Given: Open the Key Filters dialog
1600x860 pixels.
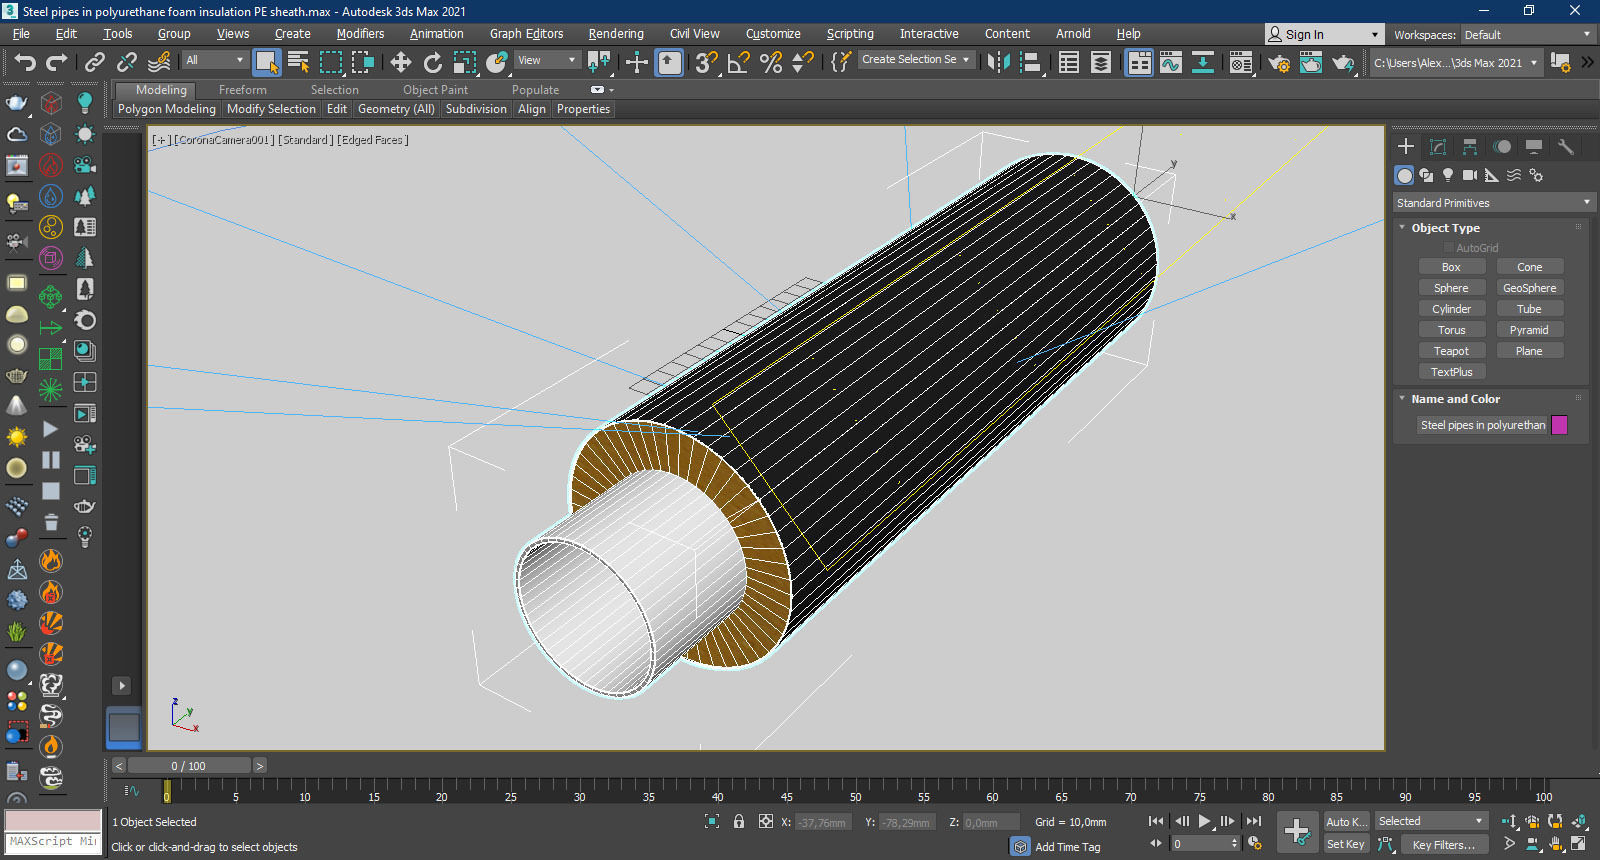Looking at the screenshot, I should coord(1443,844).
